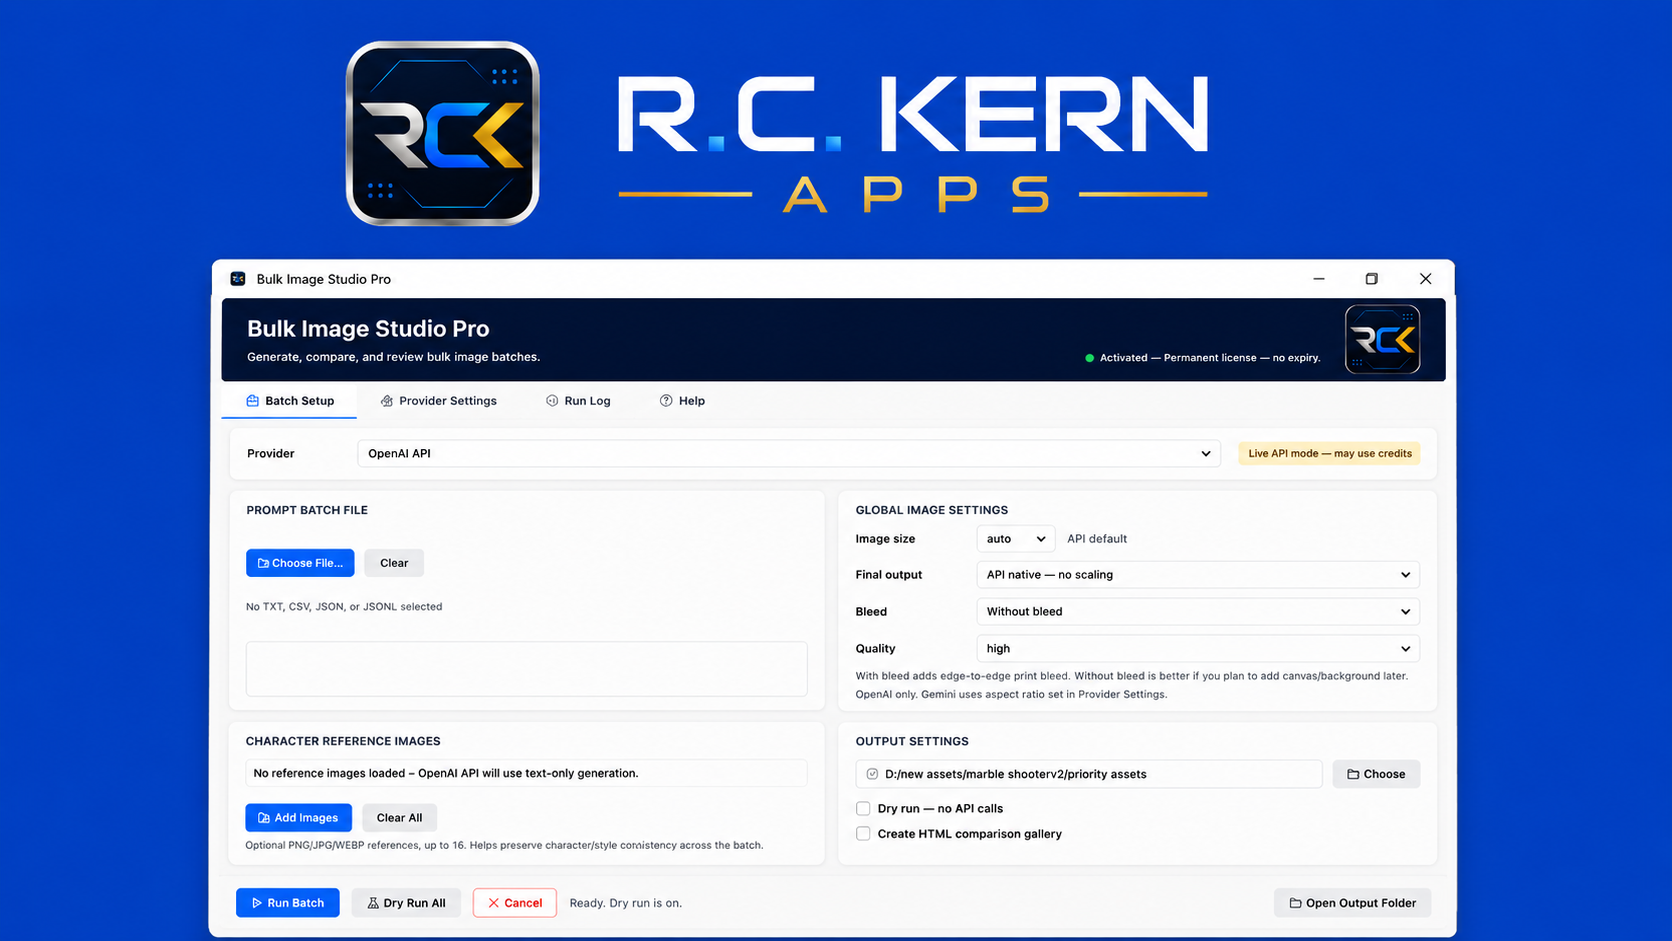Image resolution: width=1672 pixels, height=941 pixels.
Task: Open the Provider Settings tab
Action: tap(438, 401)
